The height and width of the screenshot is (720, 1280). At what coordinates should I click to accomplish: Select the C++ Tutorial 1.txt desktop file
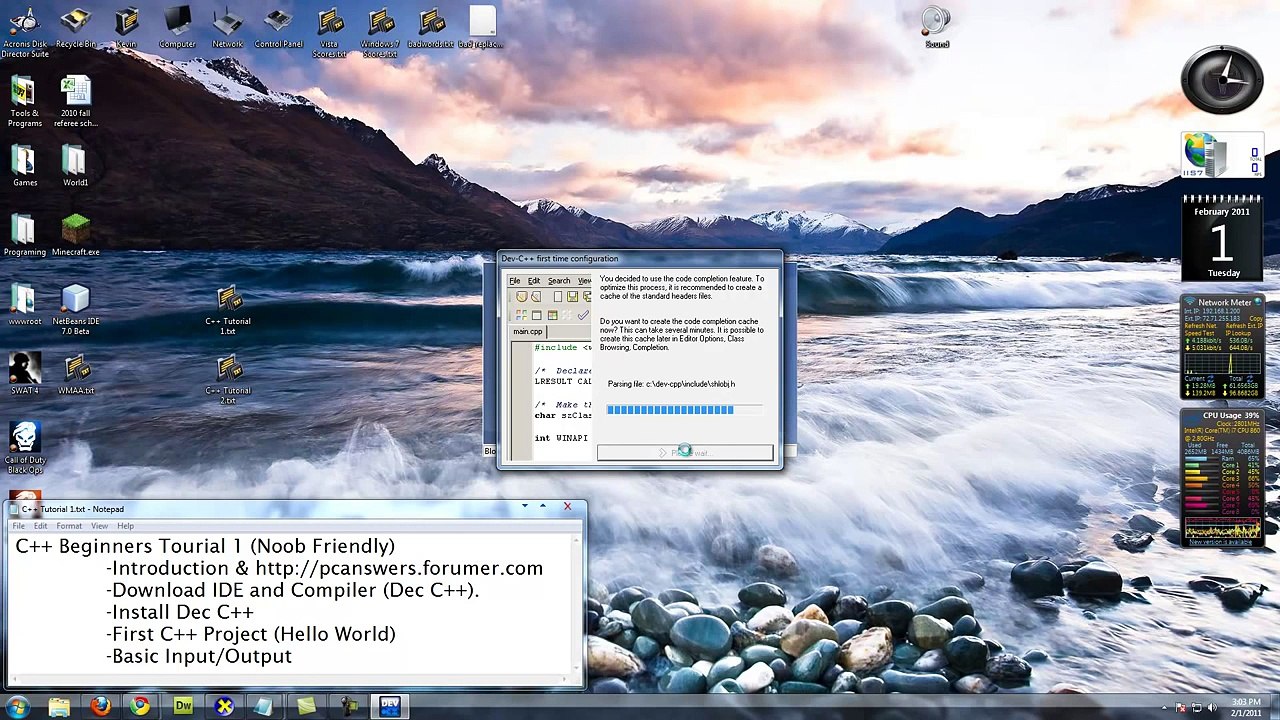click(228, 310)
